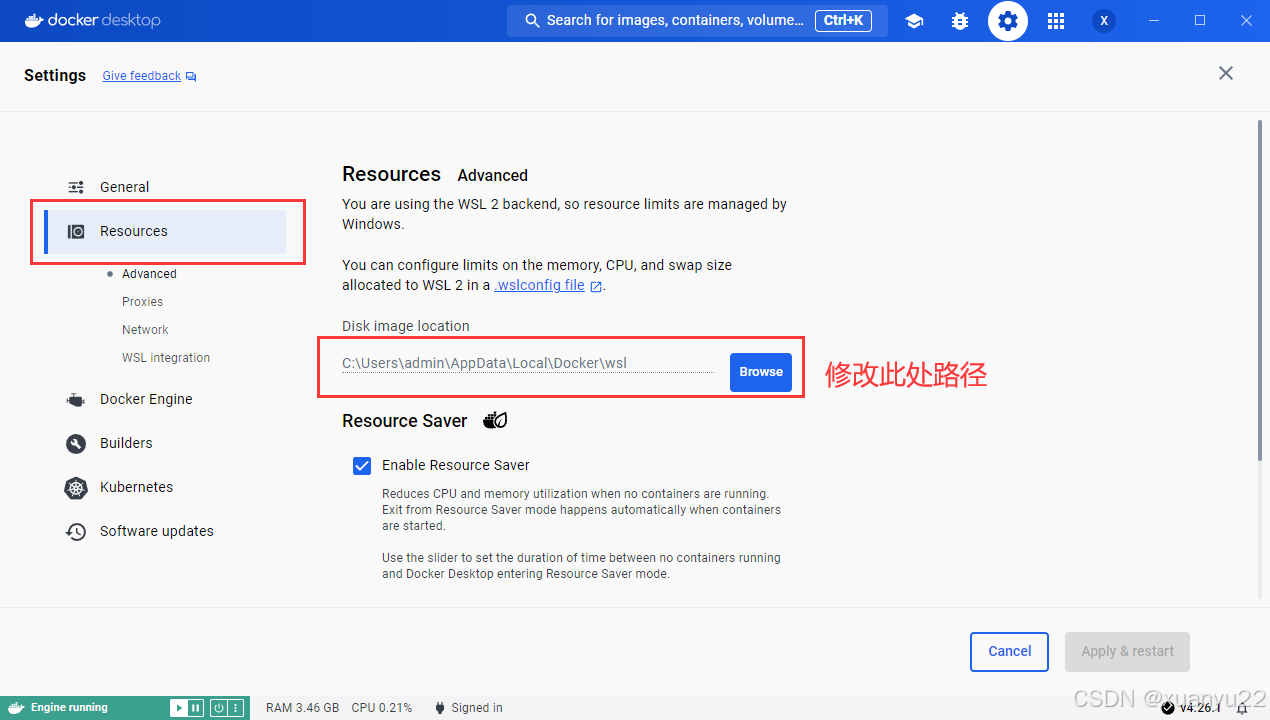The height and width of the screenshot is (720, 1270).
Task: Click the Signed in plug icon
Action: 440,708
